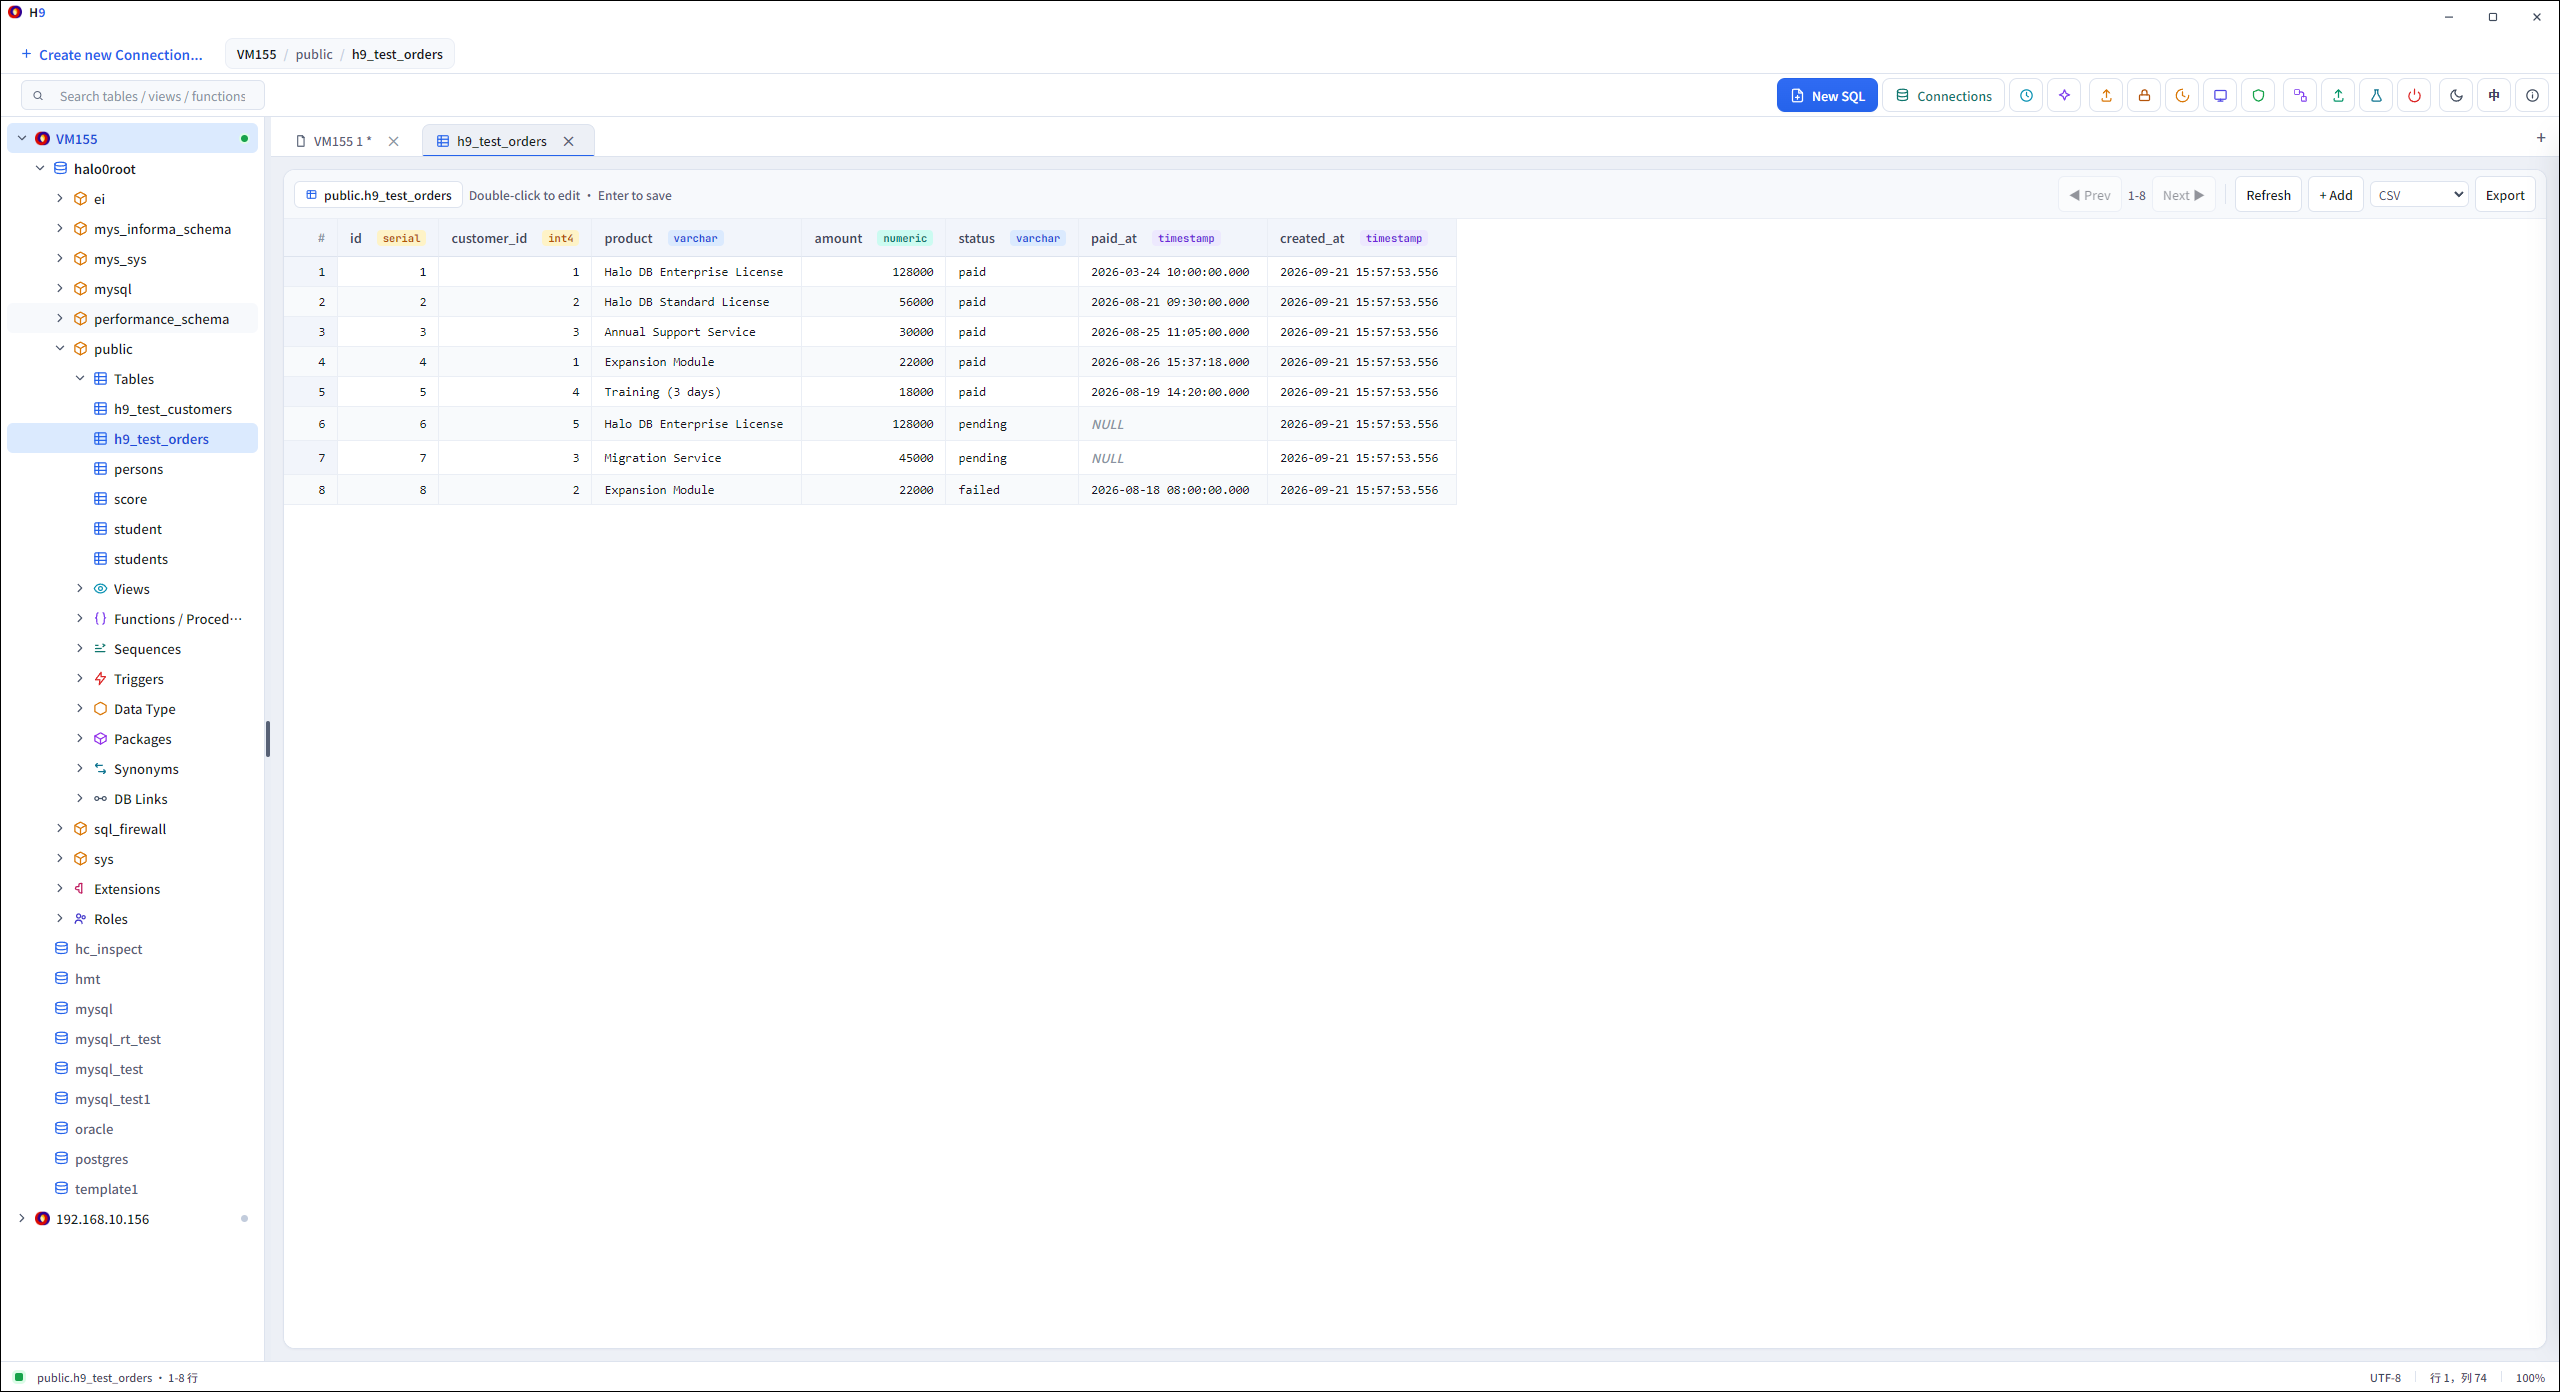Click the + Add row button
This screenshot has height=1392, width=2560.
click(x=2336, y=195)
